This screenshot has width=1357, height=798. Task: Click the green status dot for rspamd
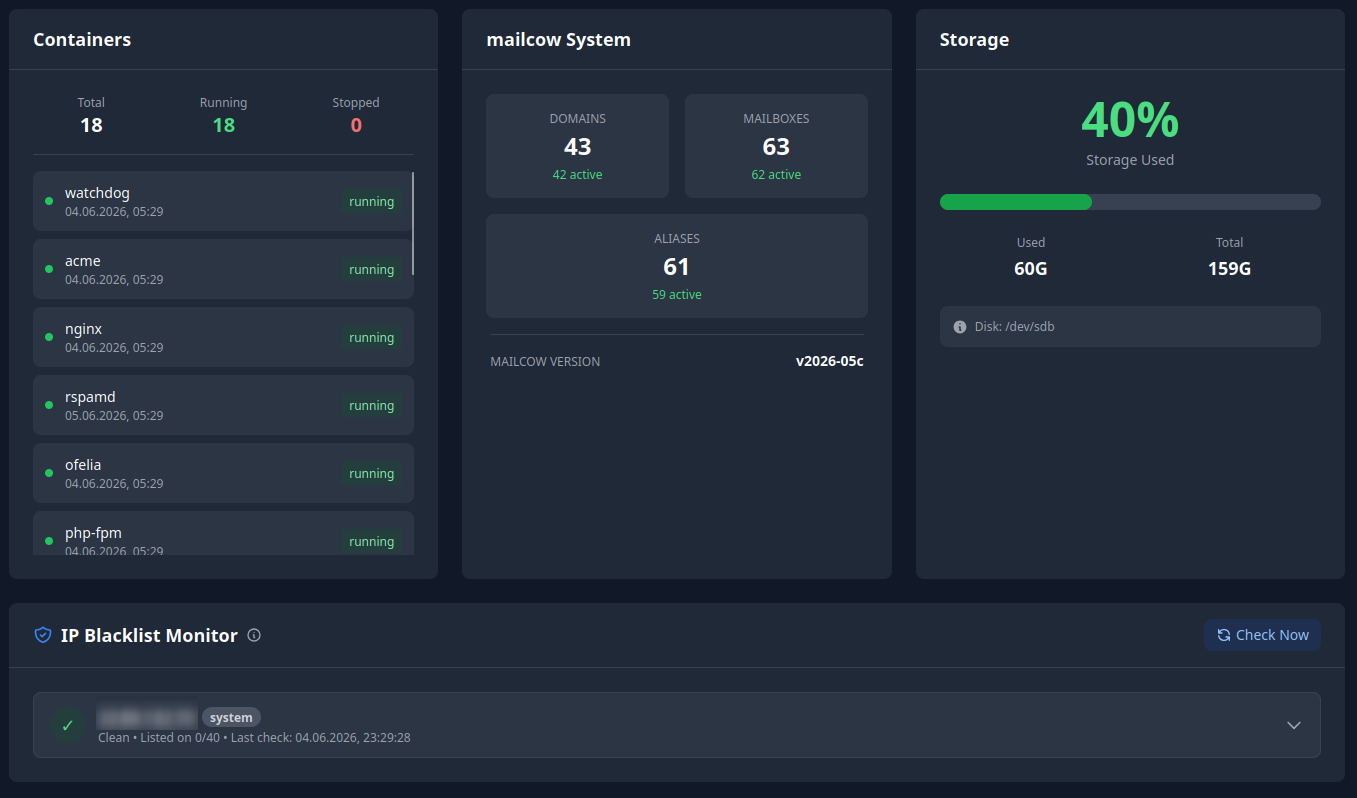(x=49, y=405)
